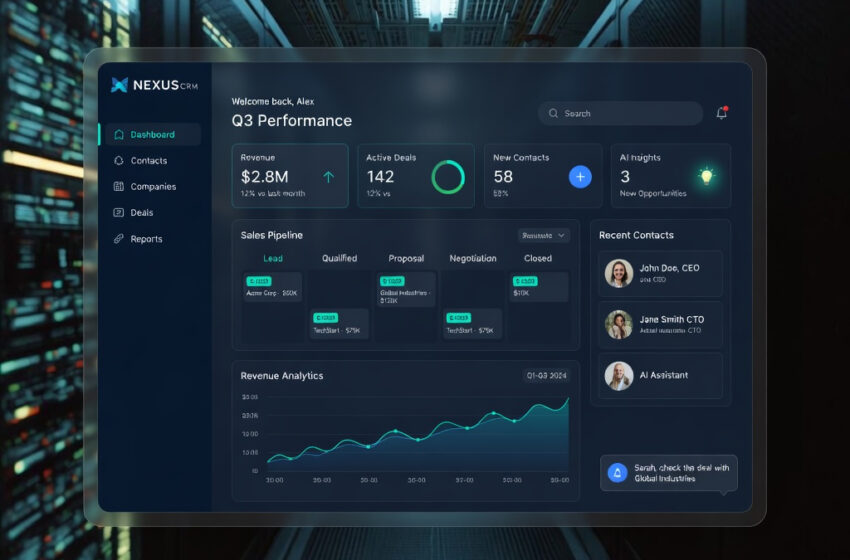Click the Revenue Analytics title
Viewport: 850px width, 560px height.
pos(281,376)
